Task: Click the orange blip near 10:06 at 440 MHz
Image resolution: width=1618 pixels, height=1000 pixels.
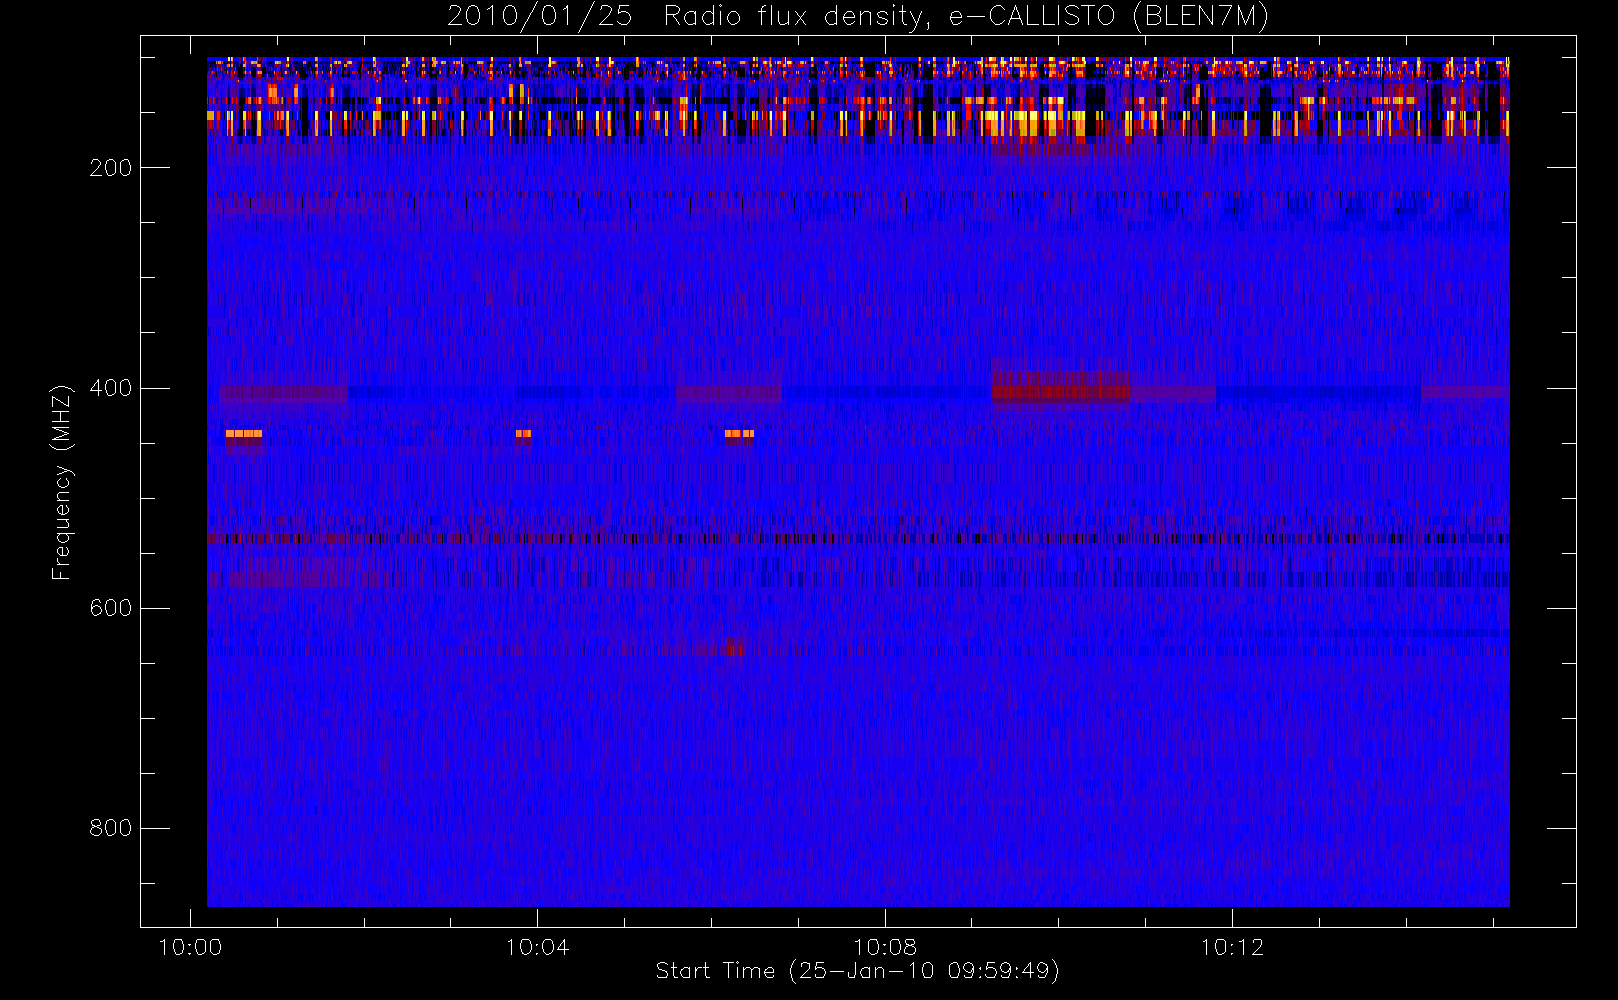Action: [739, 434]
